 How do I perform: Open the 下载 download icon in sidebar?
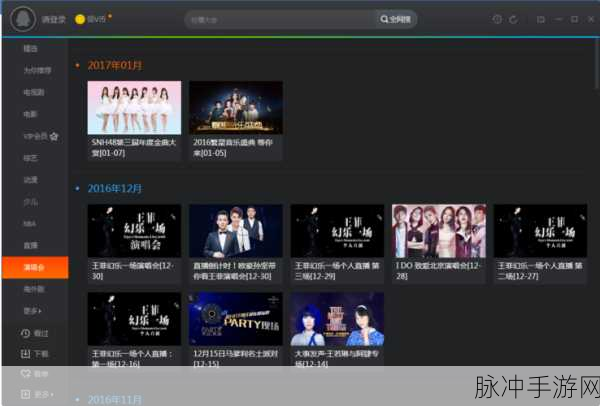pyautogui.click(x=25, y=354)
